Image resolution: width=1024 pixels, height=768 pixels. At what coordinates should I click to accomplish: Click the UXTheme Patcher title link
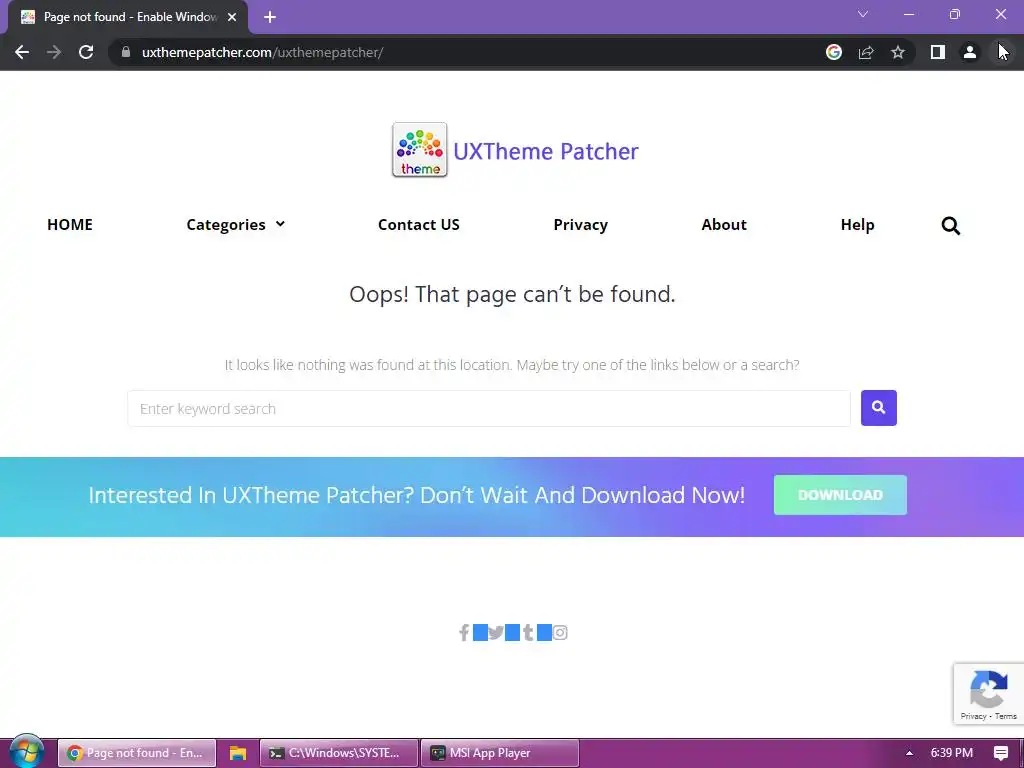(x=545, y=152)
